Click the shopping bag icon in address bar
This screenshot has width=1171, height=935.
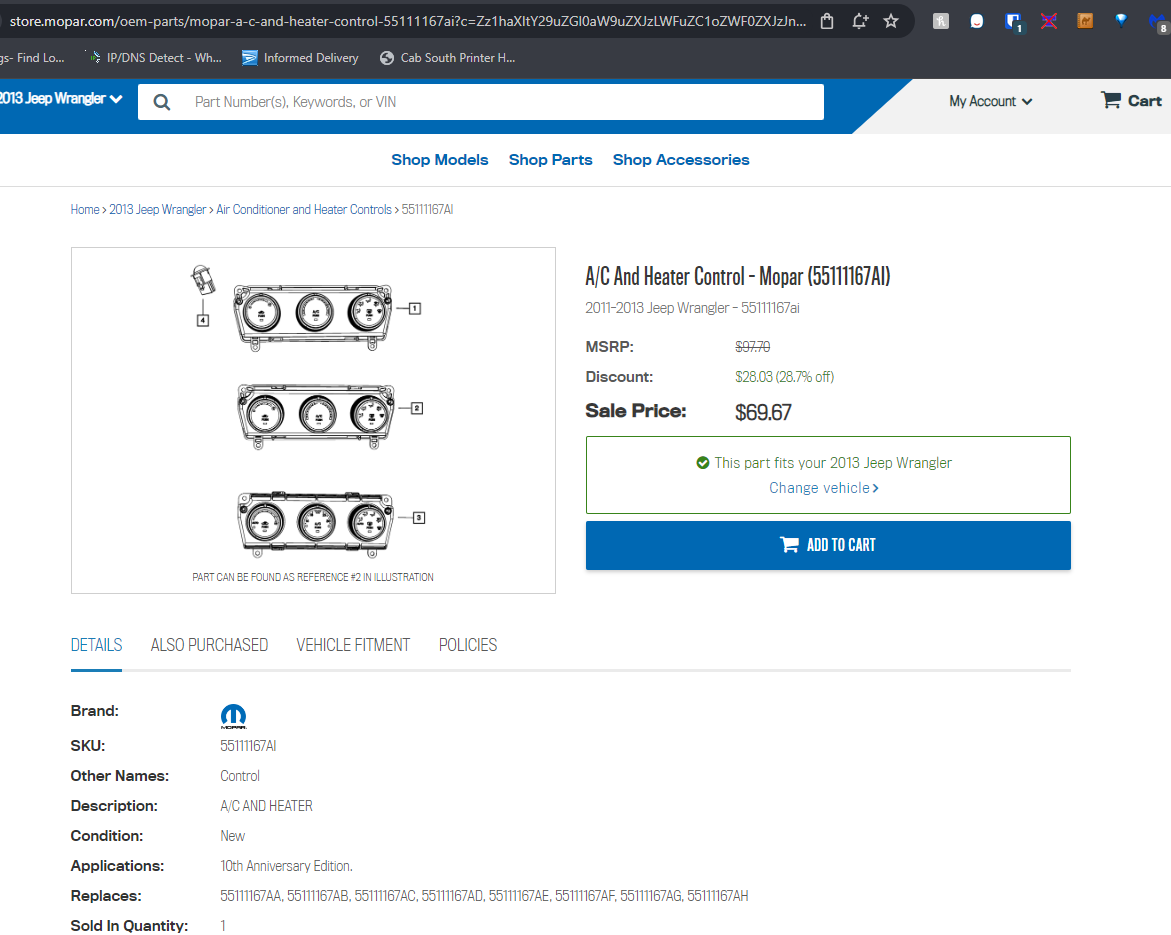[x=826, y=21]
